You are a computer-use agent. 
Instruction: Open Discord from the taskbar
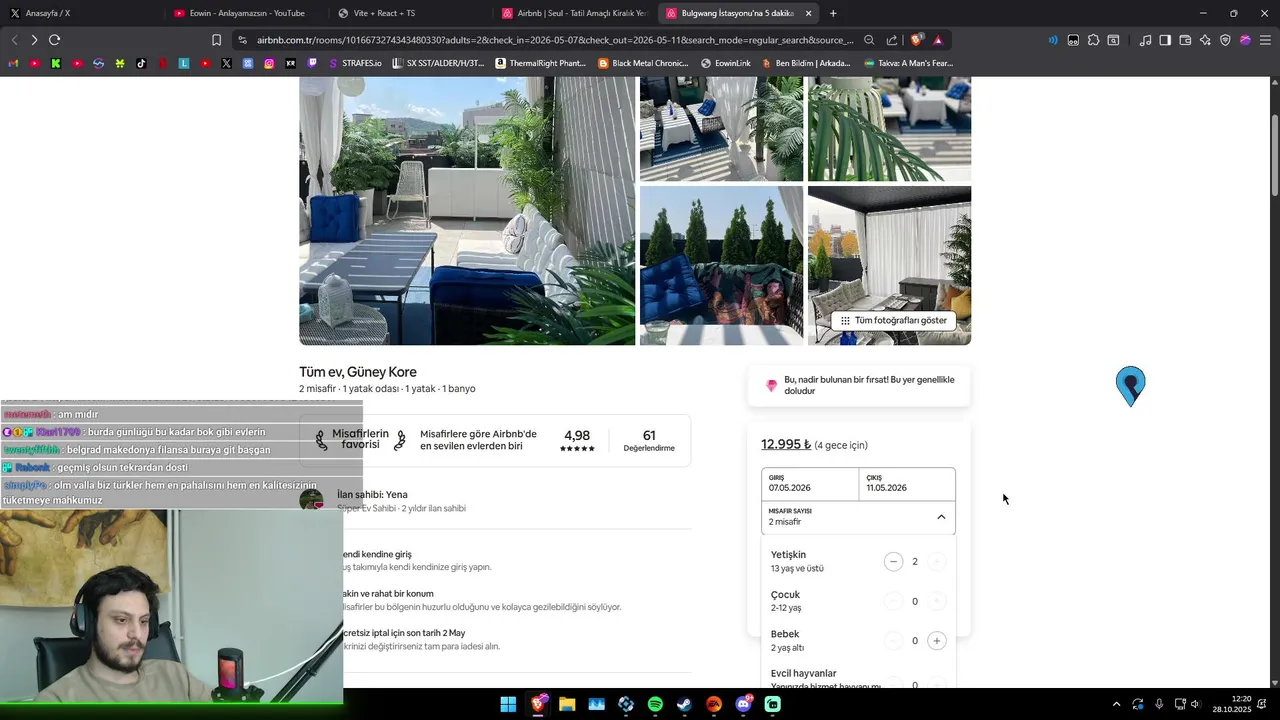[x=743, y=704]
